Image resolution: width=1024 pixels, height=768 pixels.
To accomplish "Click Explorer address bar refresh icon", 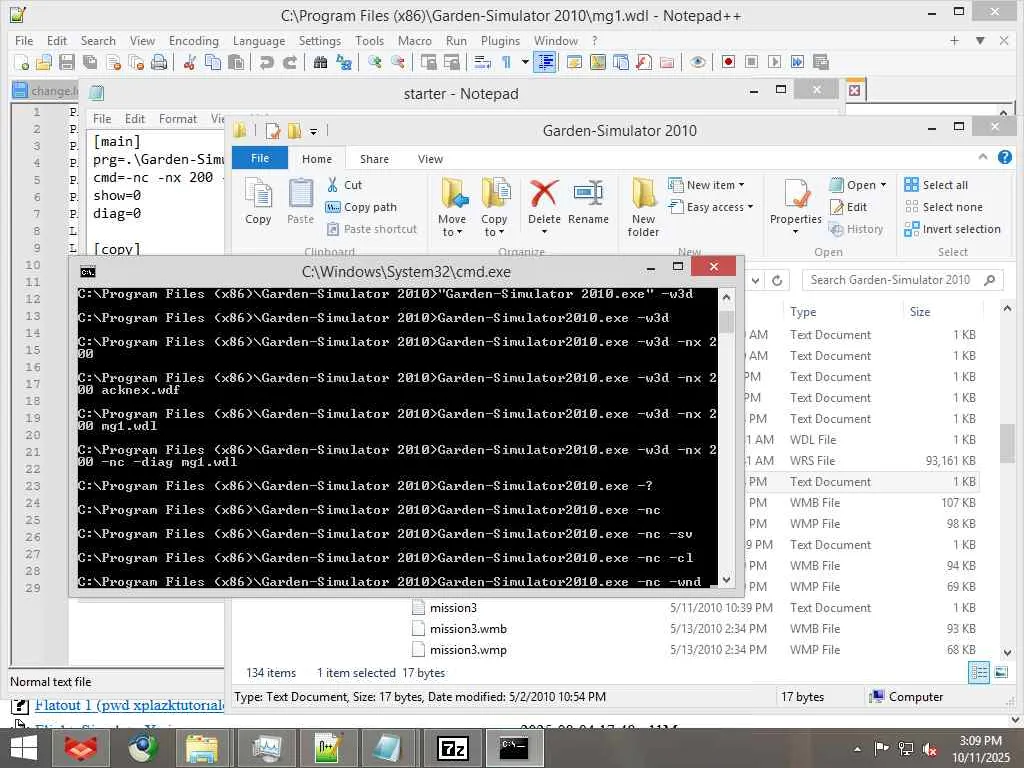I will pos(777,281).
